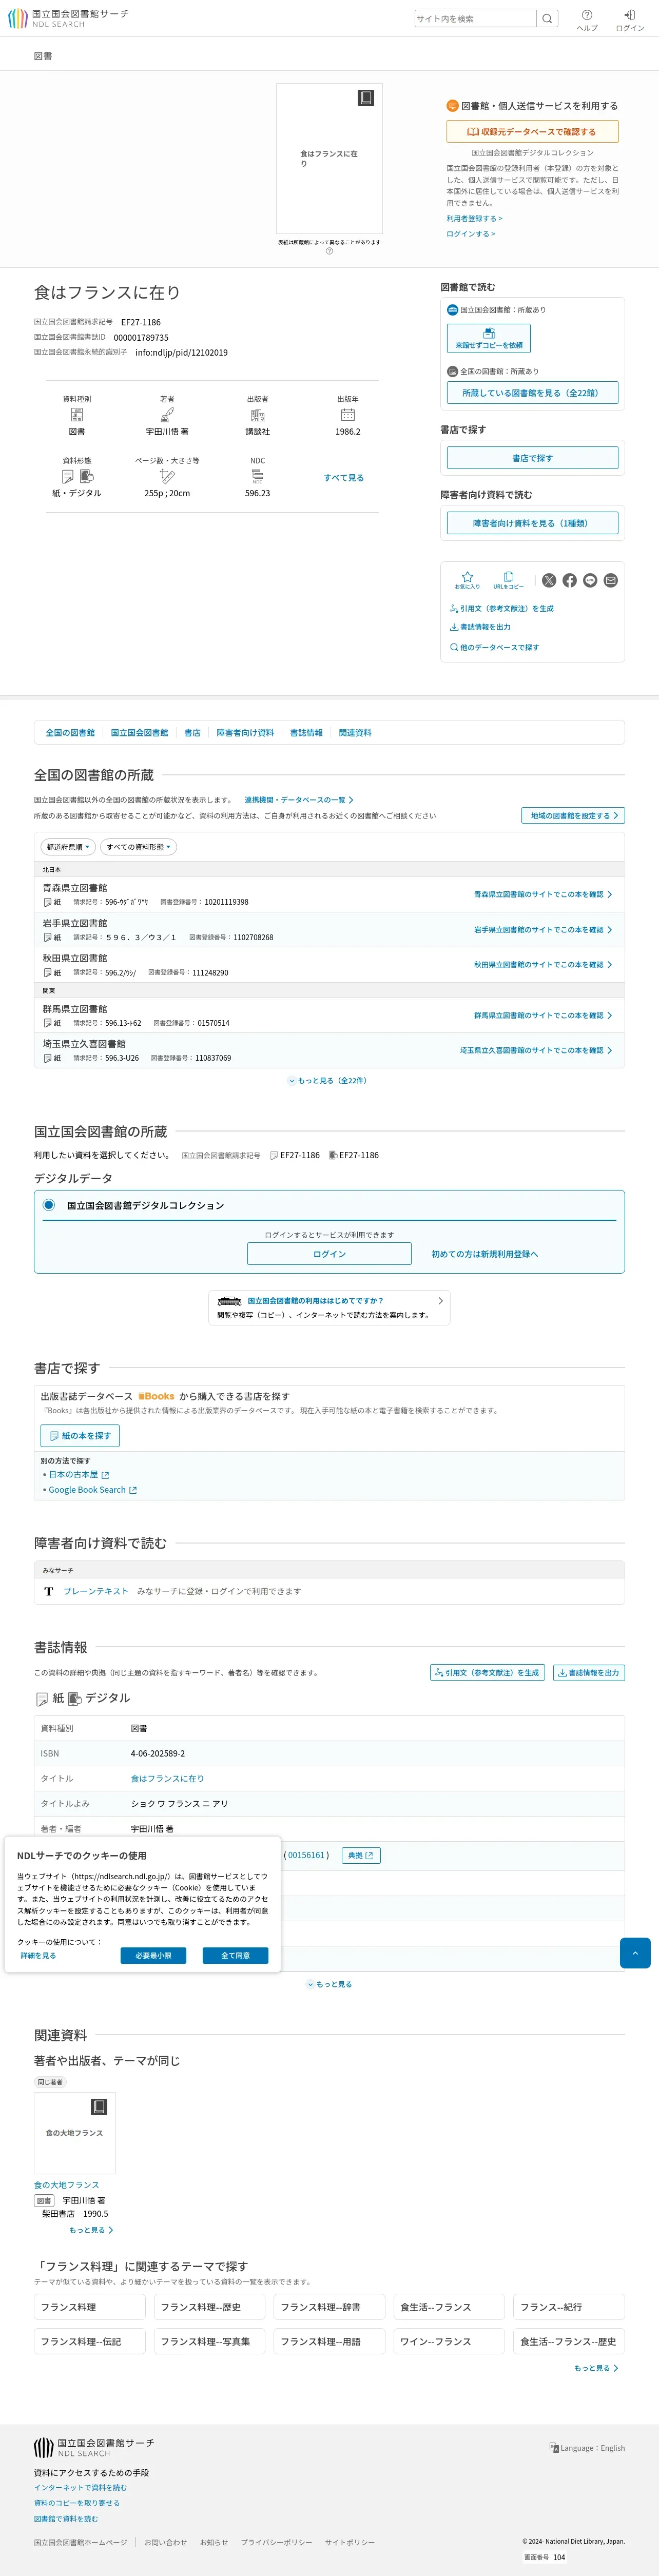The height and width of the screenshot is (2576, 659).
Task: Choose 必要最小限 cookies button
Action: point(153,1955)
